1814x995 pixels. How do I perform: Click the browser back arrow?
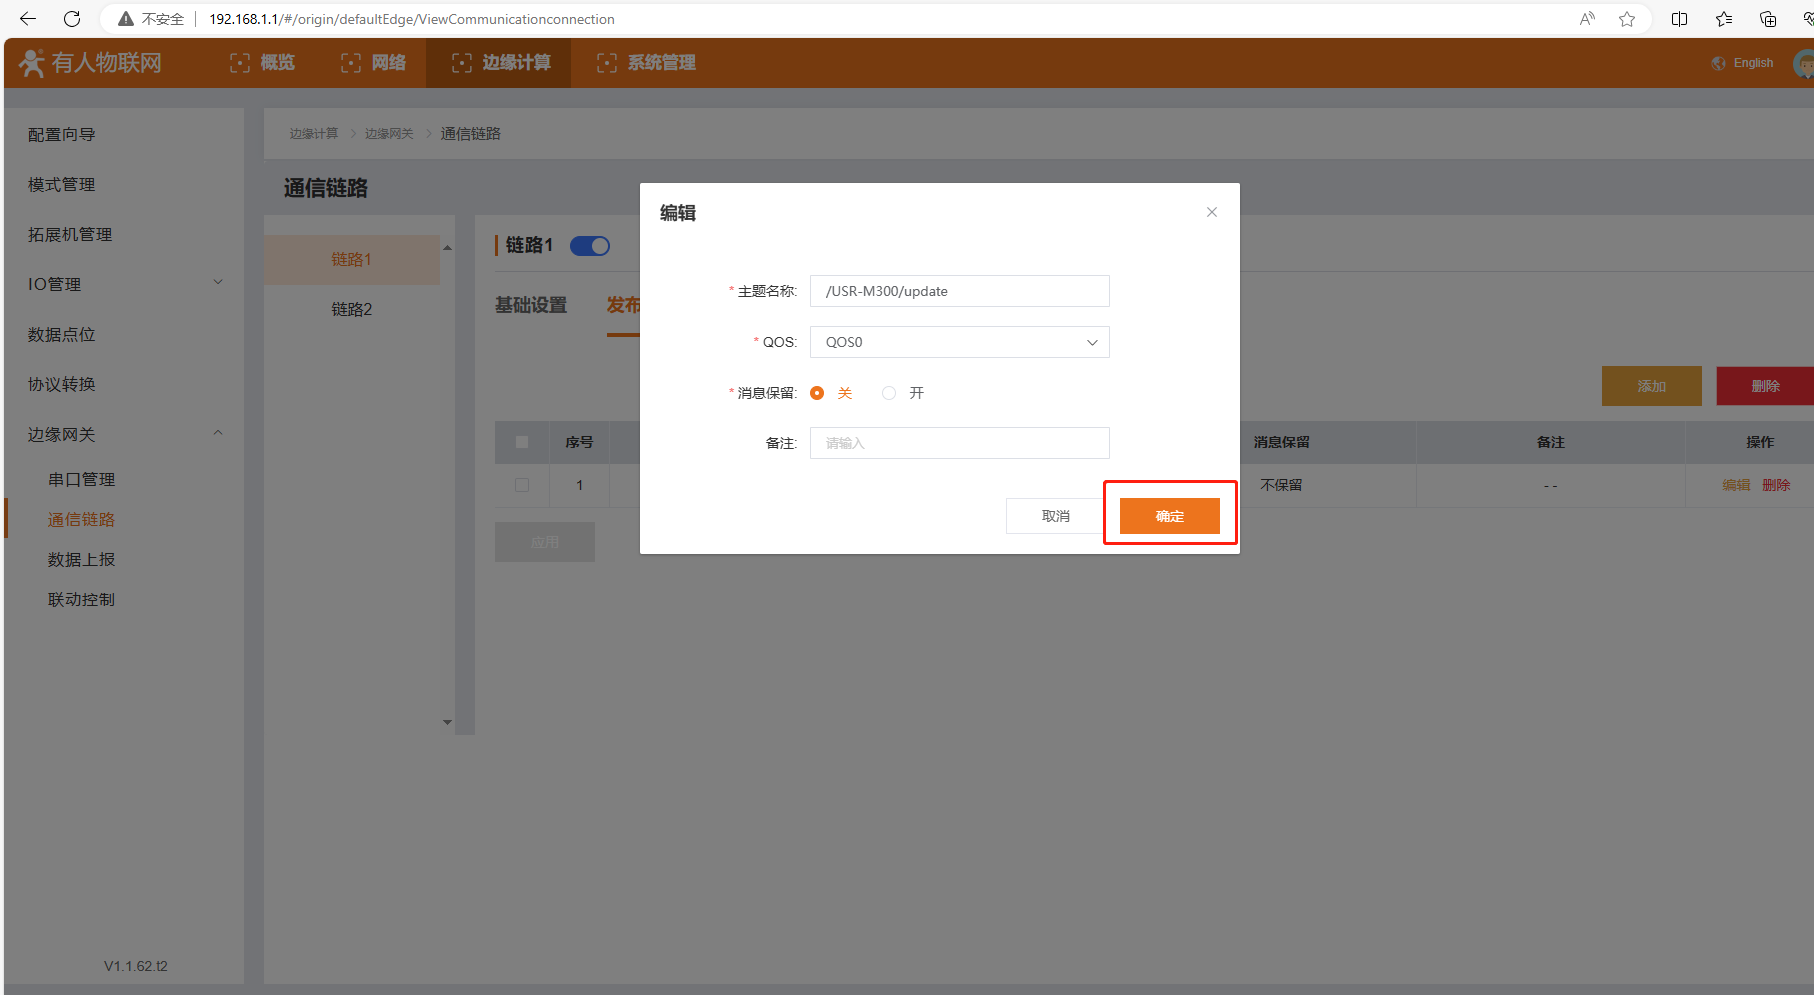(x=28, y=19)
